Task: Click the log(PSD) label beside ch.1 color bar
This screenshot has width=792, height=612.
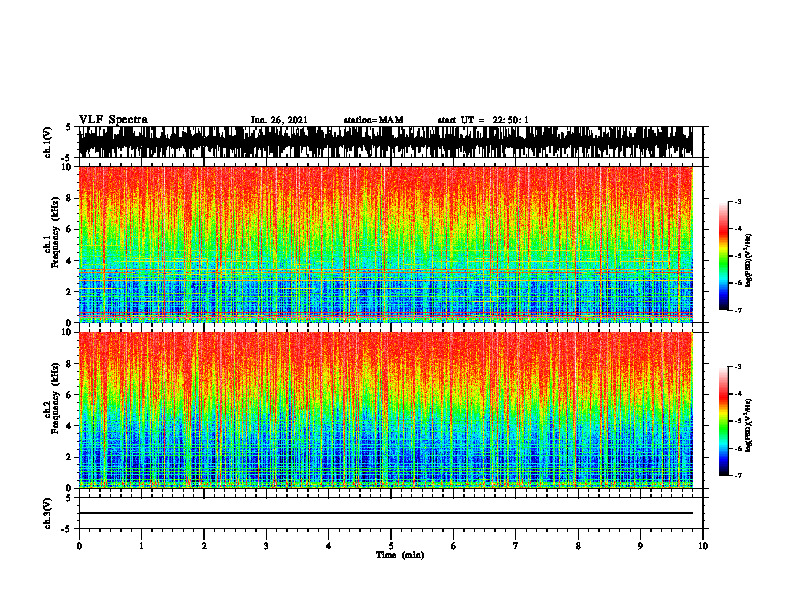Action: [749, 261]
